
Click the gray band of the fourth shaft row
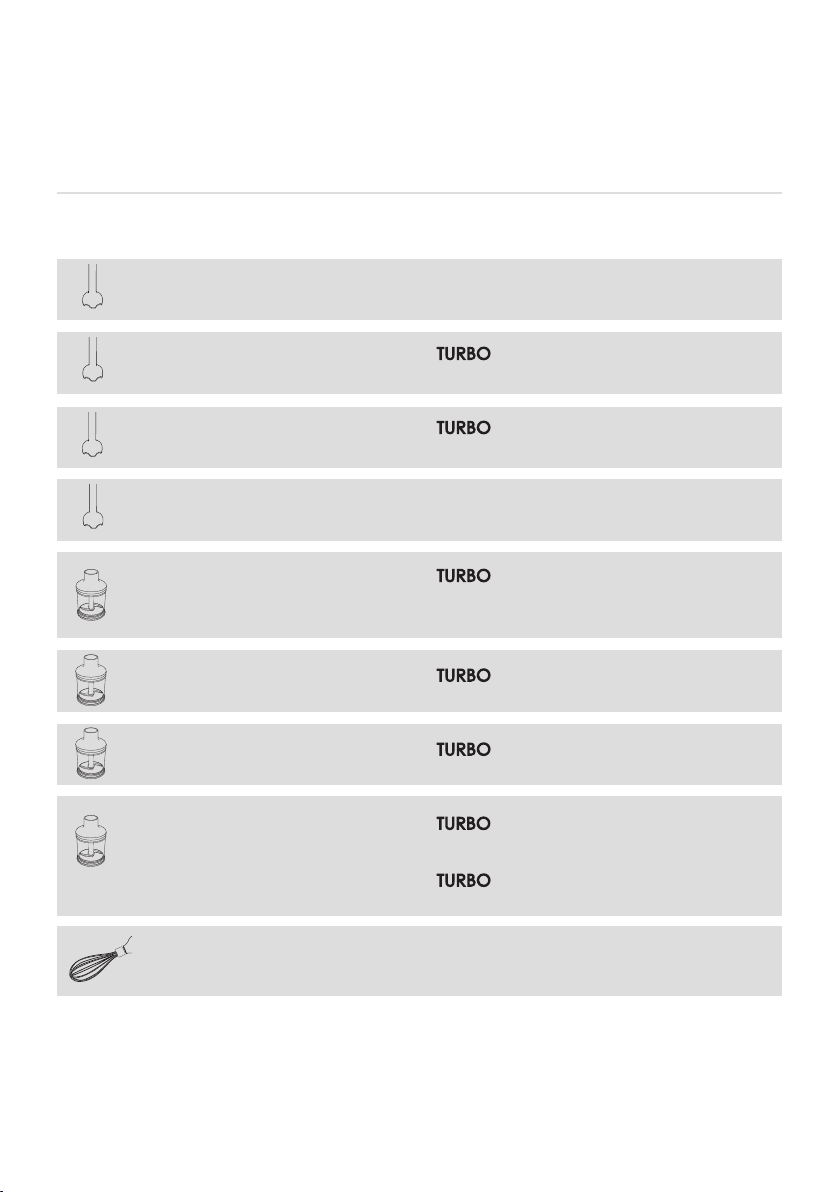[x=420, y=510]
